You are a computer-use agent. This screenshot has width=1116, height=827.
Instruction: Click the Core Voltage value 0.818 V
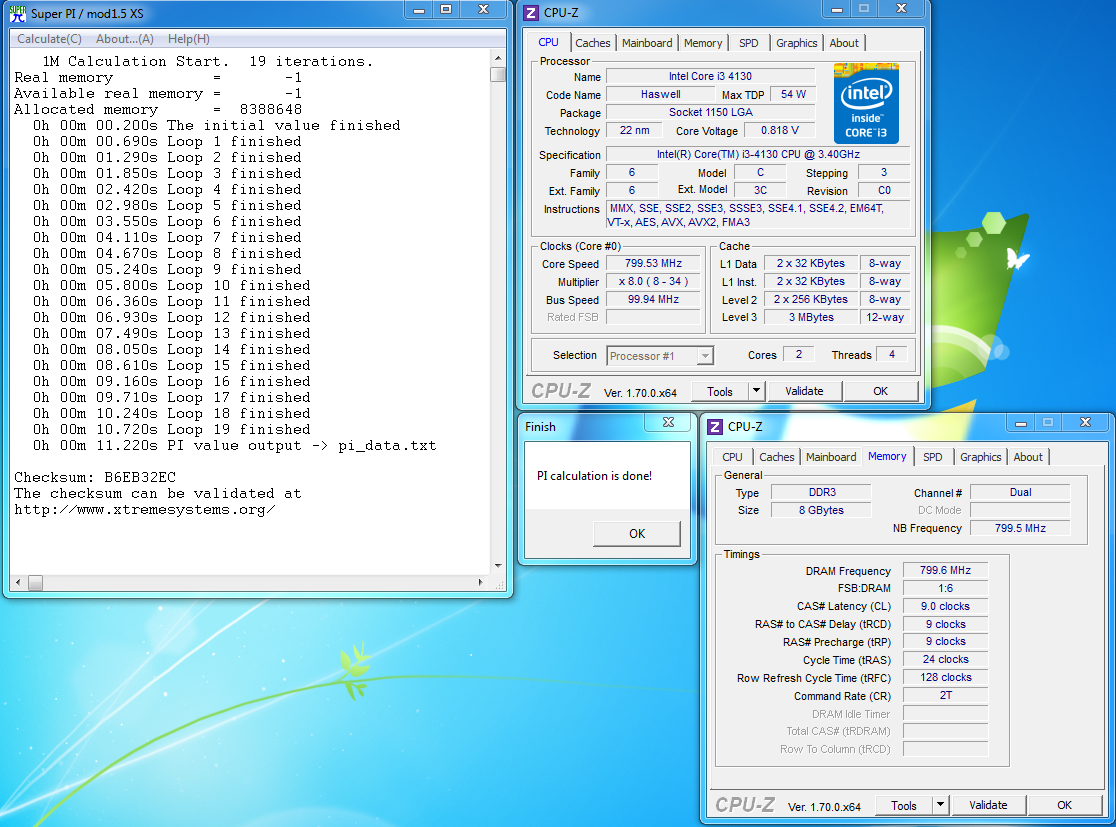tap(780, 130)
